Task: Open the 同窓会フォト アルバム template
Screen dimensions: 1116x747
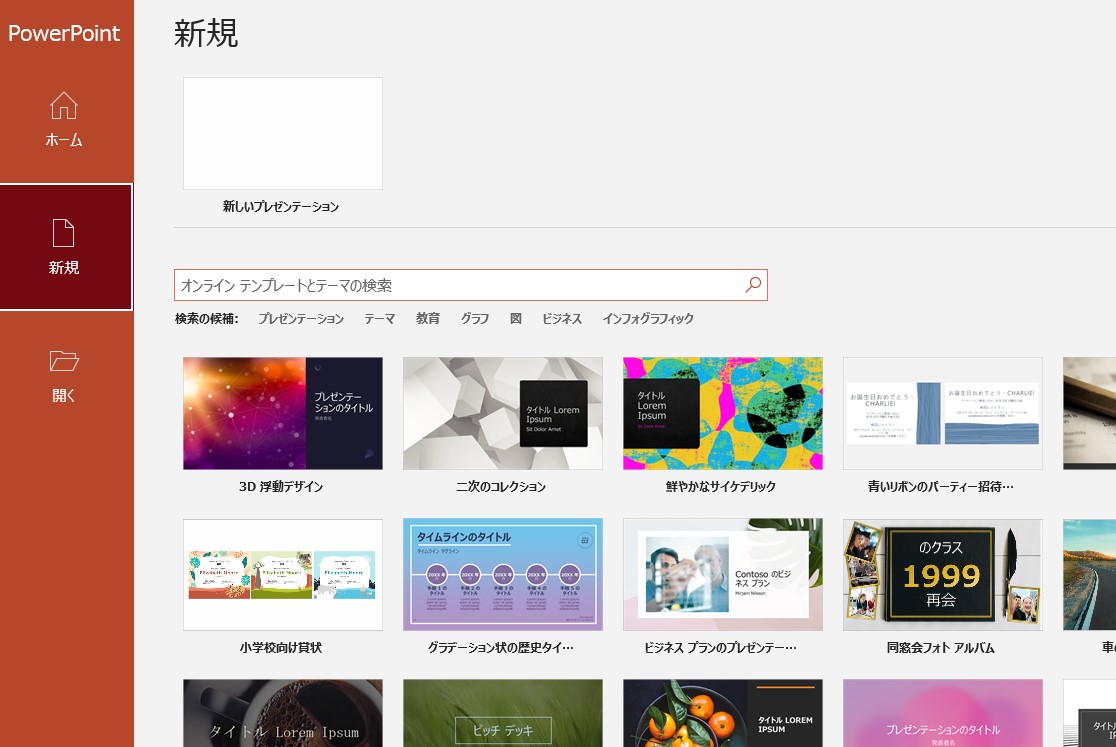Action: pyautogui.click(x=942, y=575)
